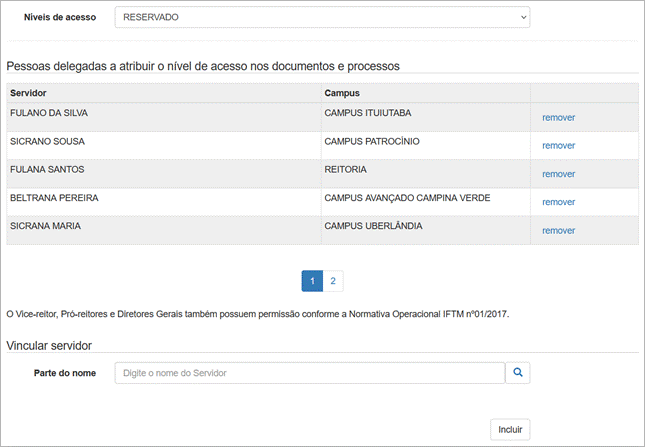Image resolution: width=645 pixels, height=447 pixels.
Task: Click the REITORIA campus cell
Action: tap(346, 170)
